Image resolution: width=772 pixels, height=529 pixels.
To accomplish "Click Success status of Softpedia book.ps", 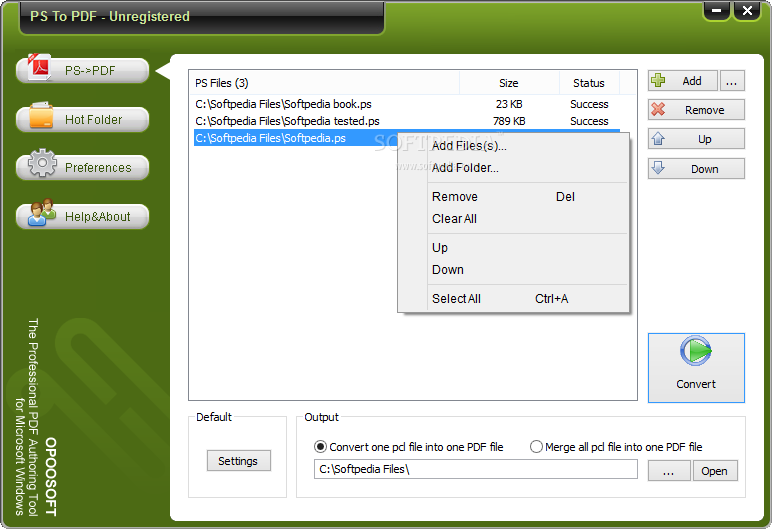I will click(589, 104).
